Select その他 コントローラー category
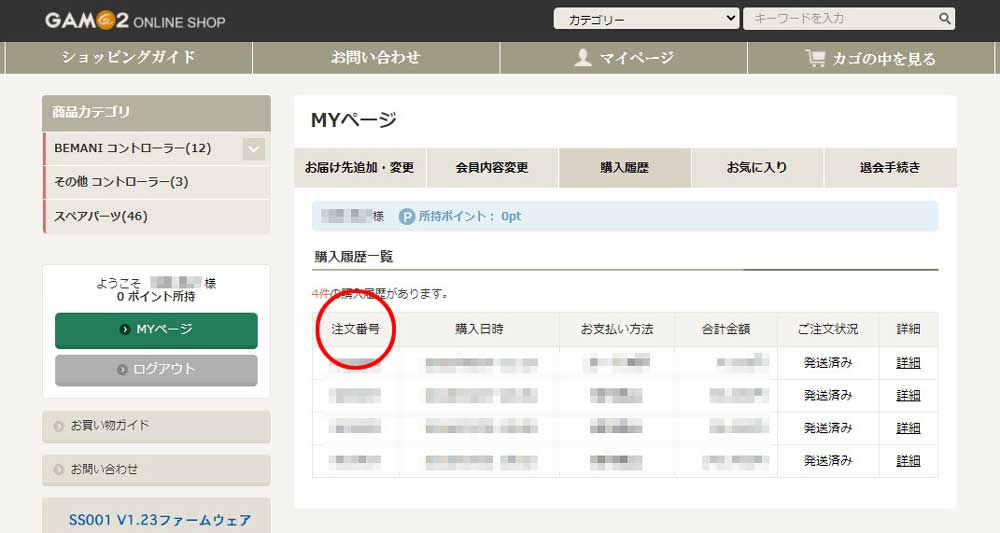1000x533 pixels. tap(121, 182)
